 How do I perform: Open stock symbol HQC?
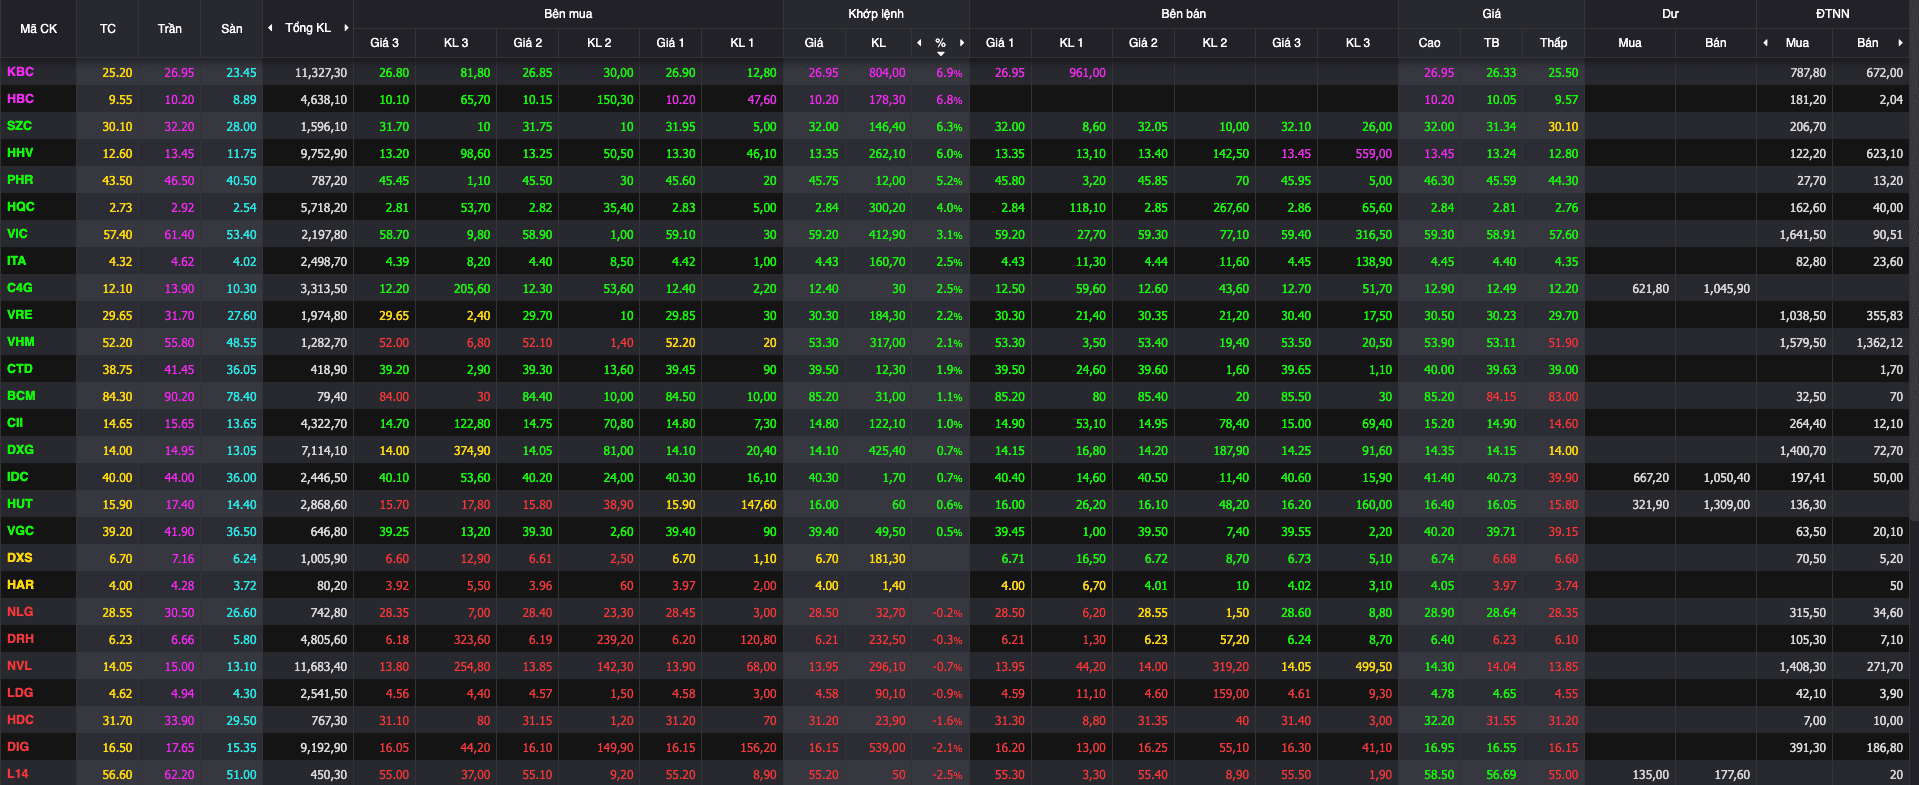pyautogui.click(x=21, y=207)
